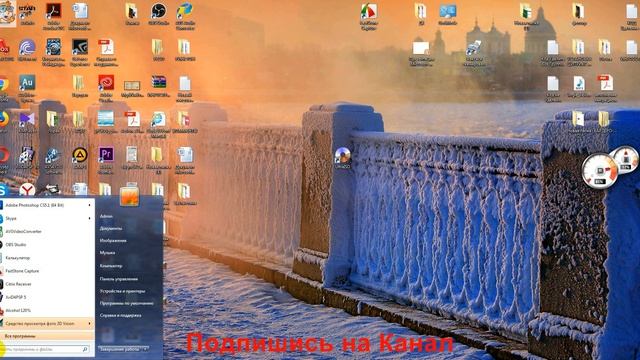Open Музыка in the Start menu
Image resolution: width=640 pixels, height=360 pixels.
tap(107, 253)
